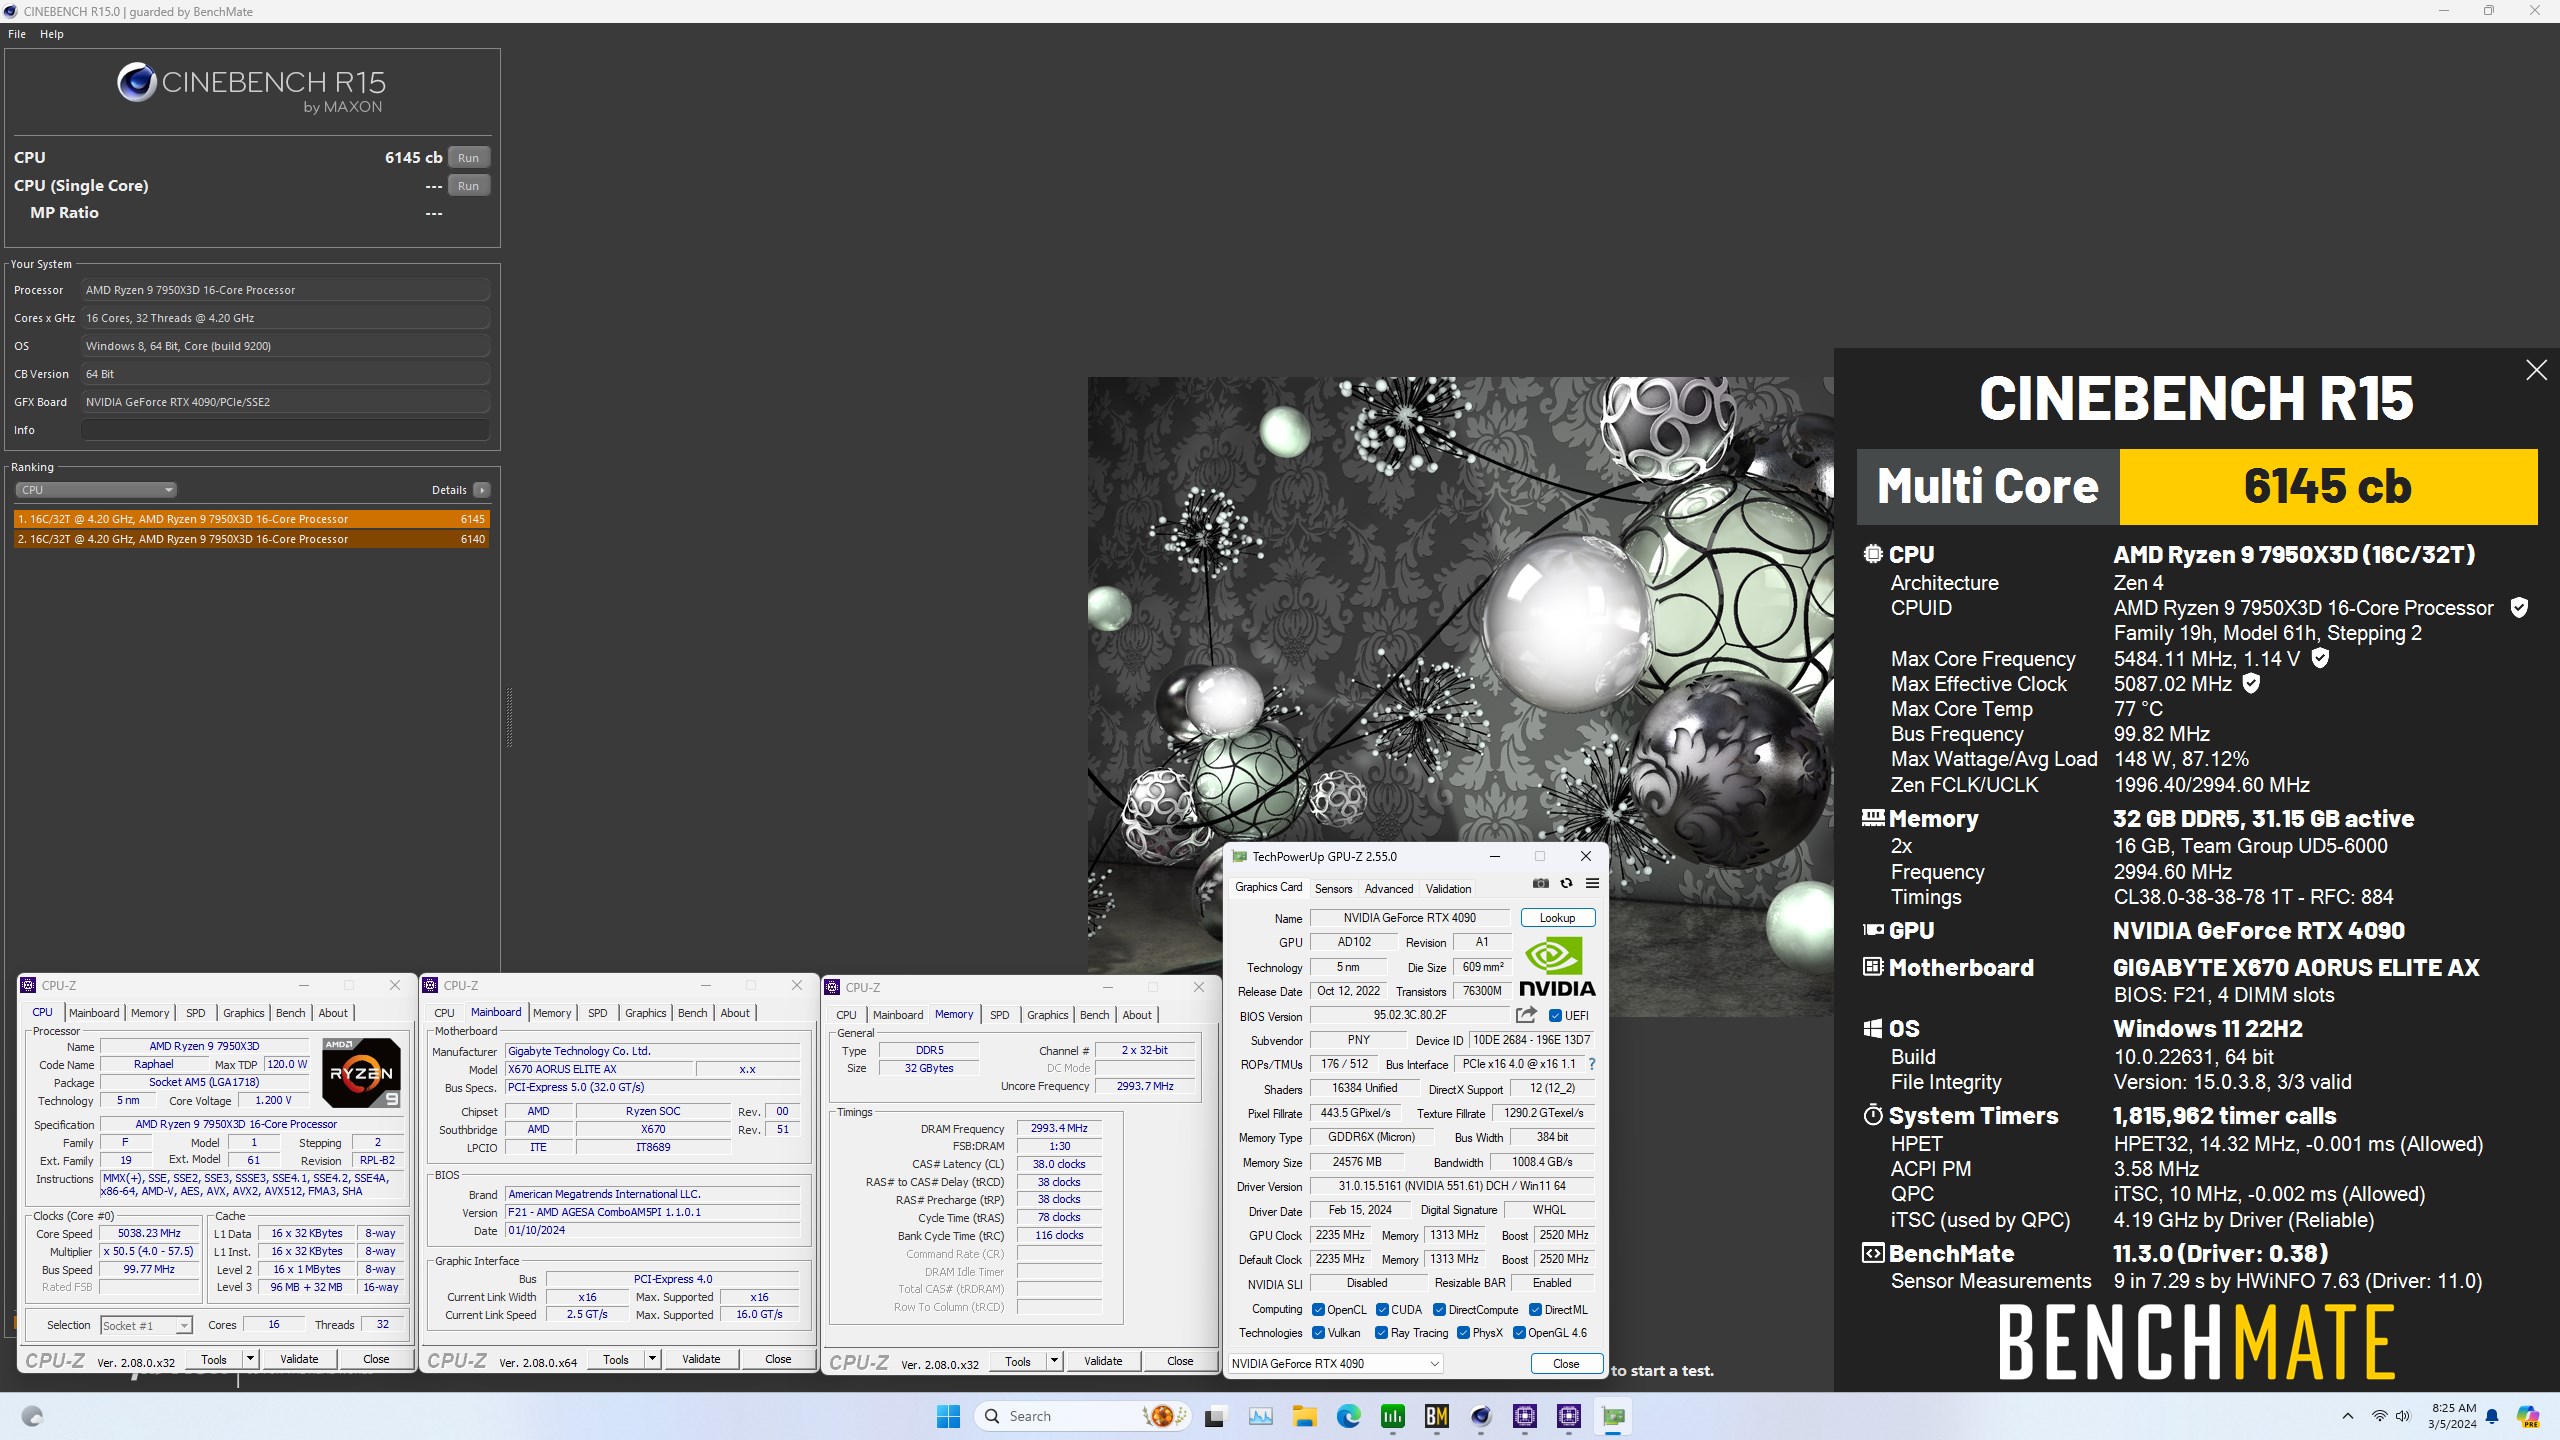The image size is (2560, 1440).
Task: Open the notification bell in the tray
Action: (x=2492, y=1416)
